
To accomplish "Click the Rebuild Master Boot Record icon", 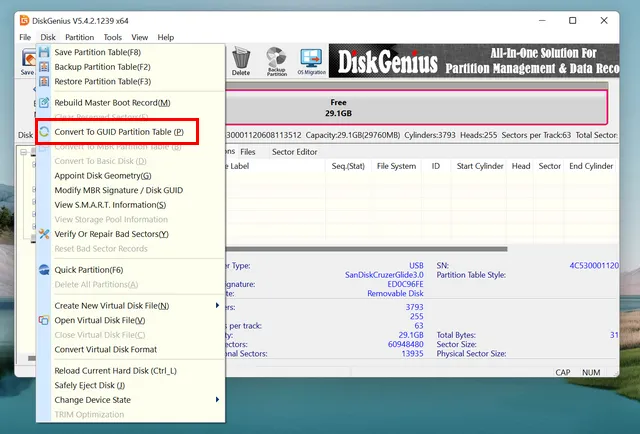I will point(44,102).
